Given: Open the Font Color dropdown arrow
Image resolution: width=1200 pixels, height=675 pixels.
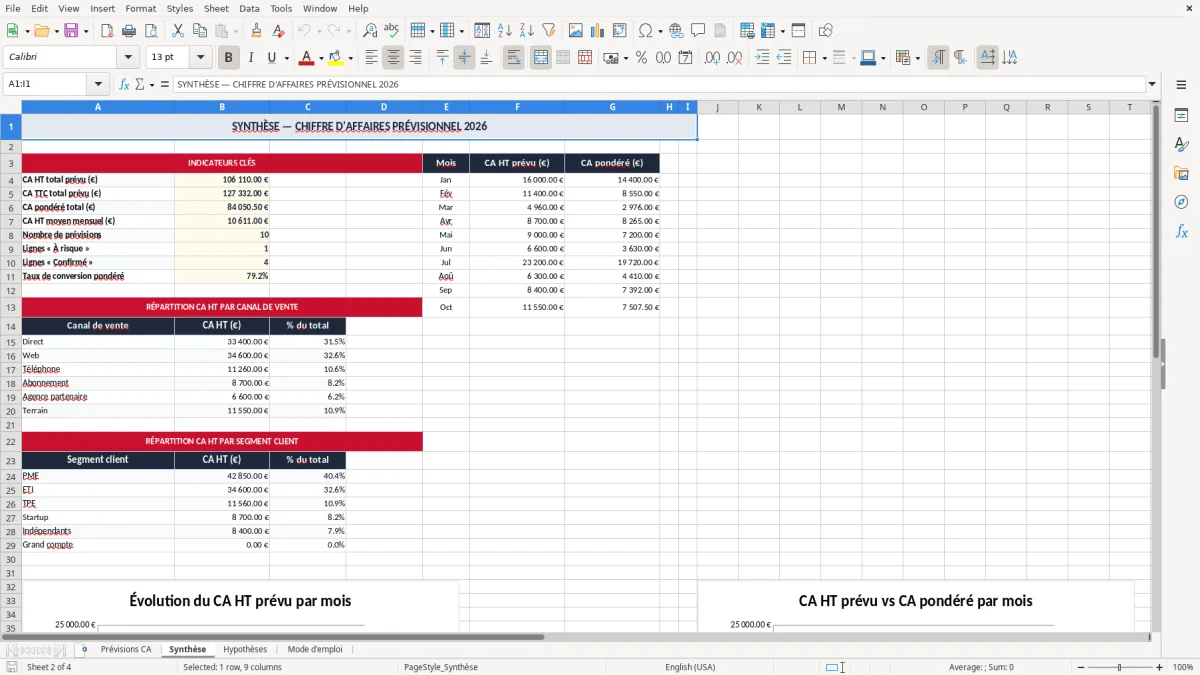Looking at the screenshot, I should coord(321,58).
